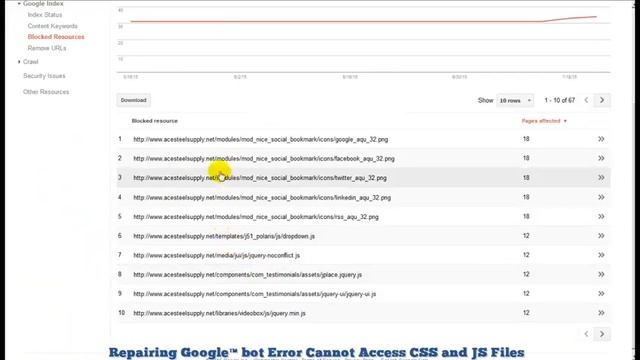The width and height of the screenshot is (640, 360).
Task: Open details arrow for jplace.jquery.js row
Action: 601,274
